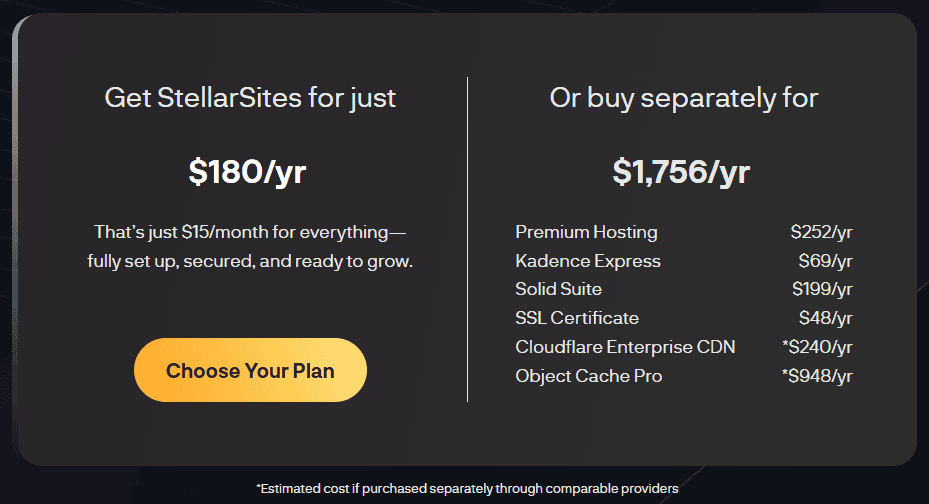Click the "Or buy separately for" heading
The height and width of the screenshot is (504, 929).
[684, 98]
